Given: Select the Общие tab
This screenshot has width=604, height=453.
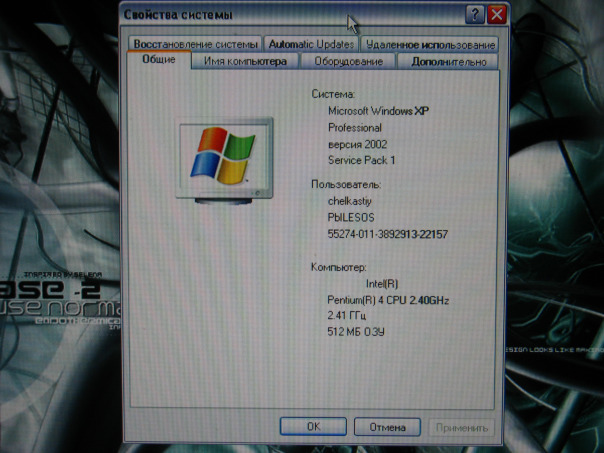Looking at the screenshot, I should [159, 60].
